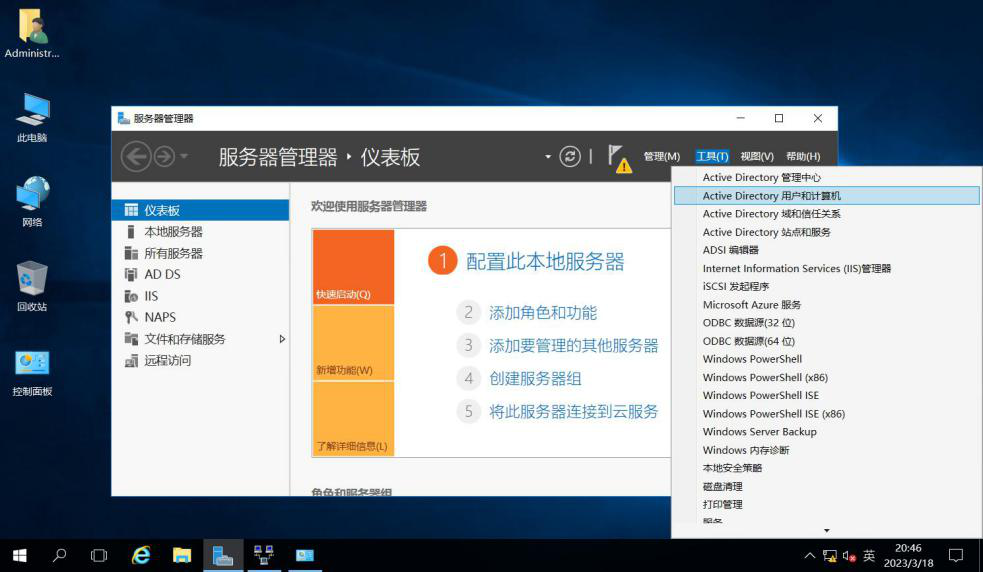Launch Internet Explorer from the taskbar

pos(141,555)
